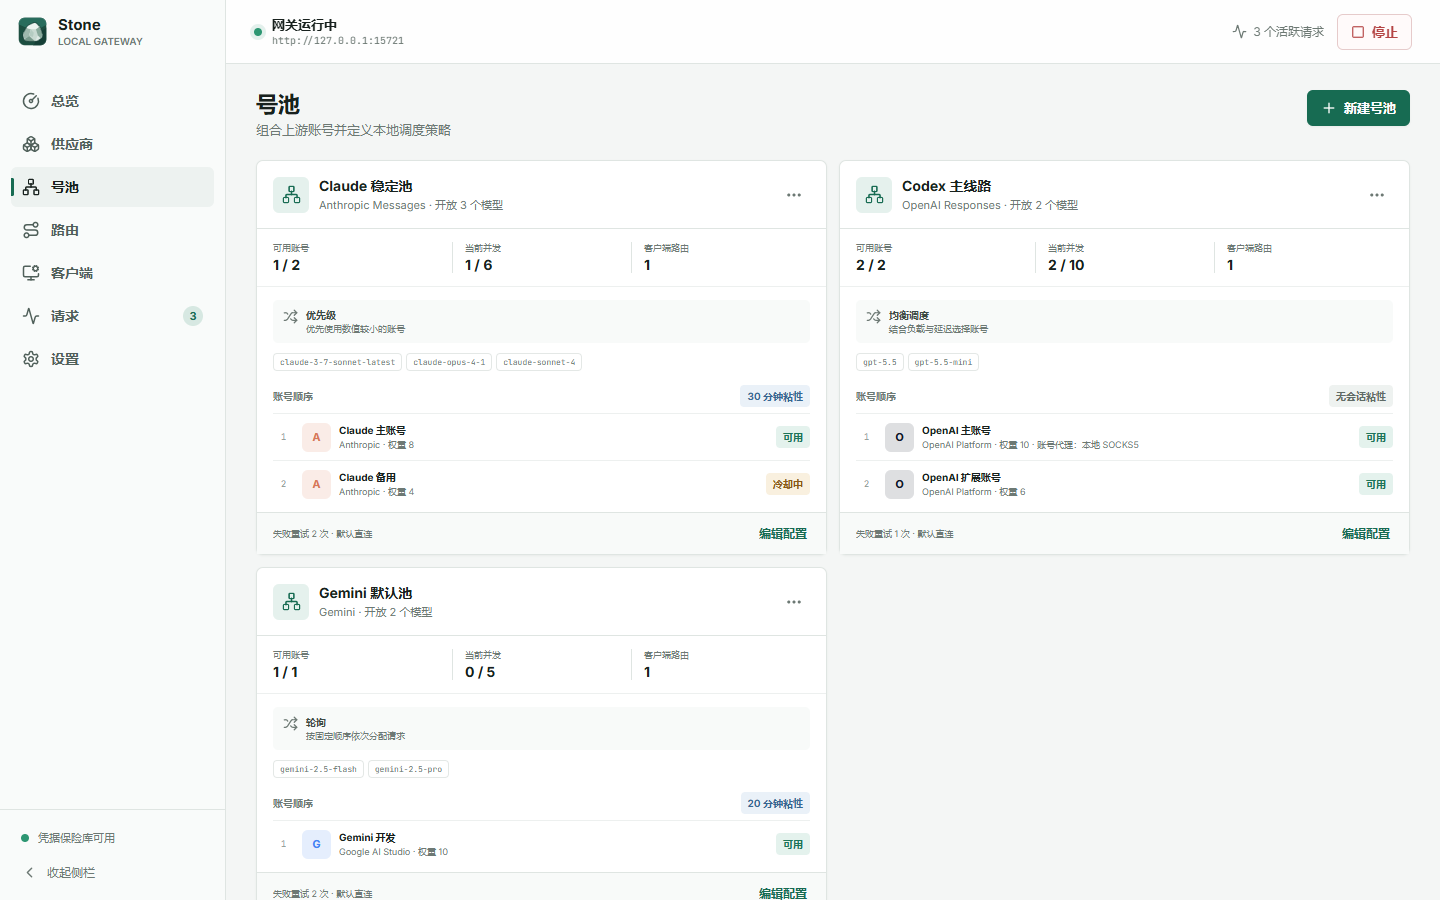Viewport: 1440px width, 900px height.
Task: Click the 设置 gear icon
Action: click(x=31, y=359)
